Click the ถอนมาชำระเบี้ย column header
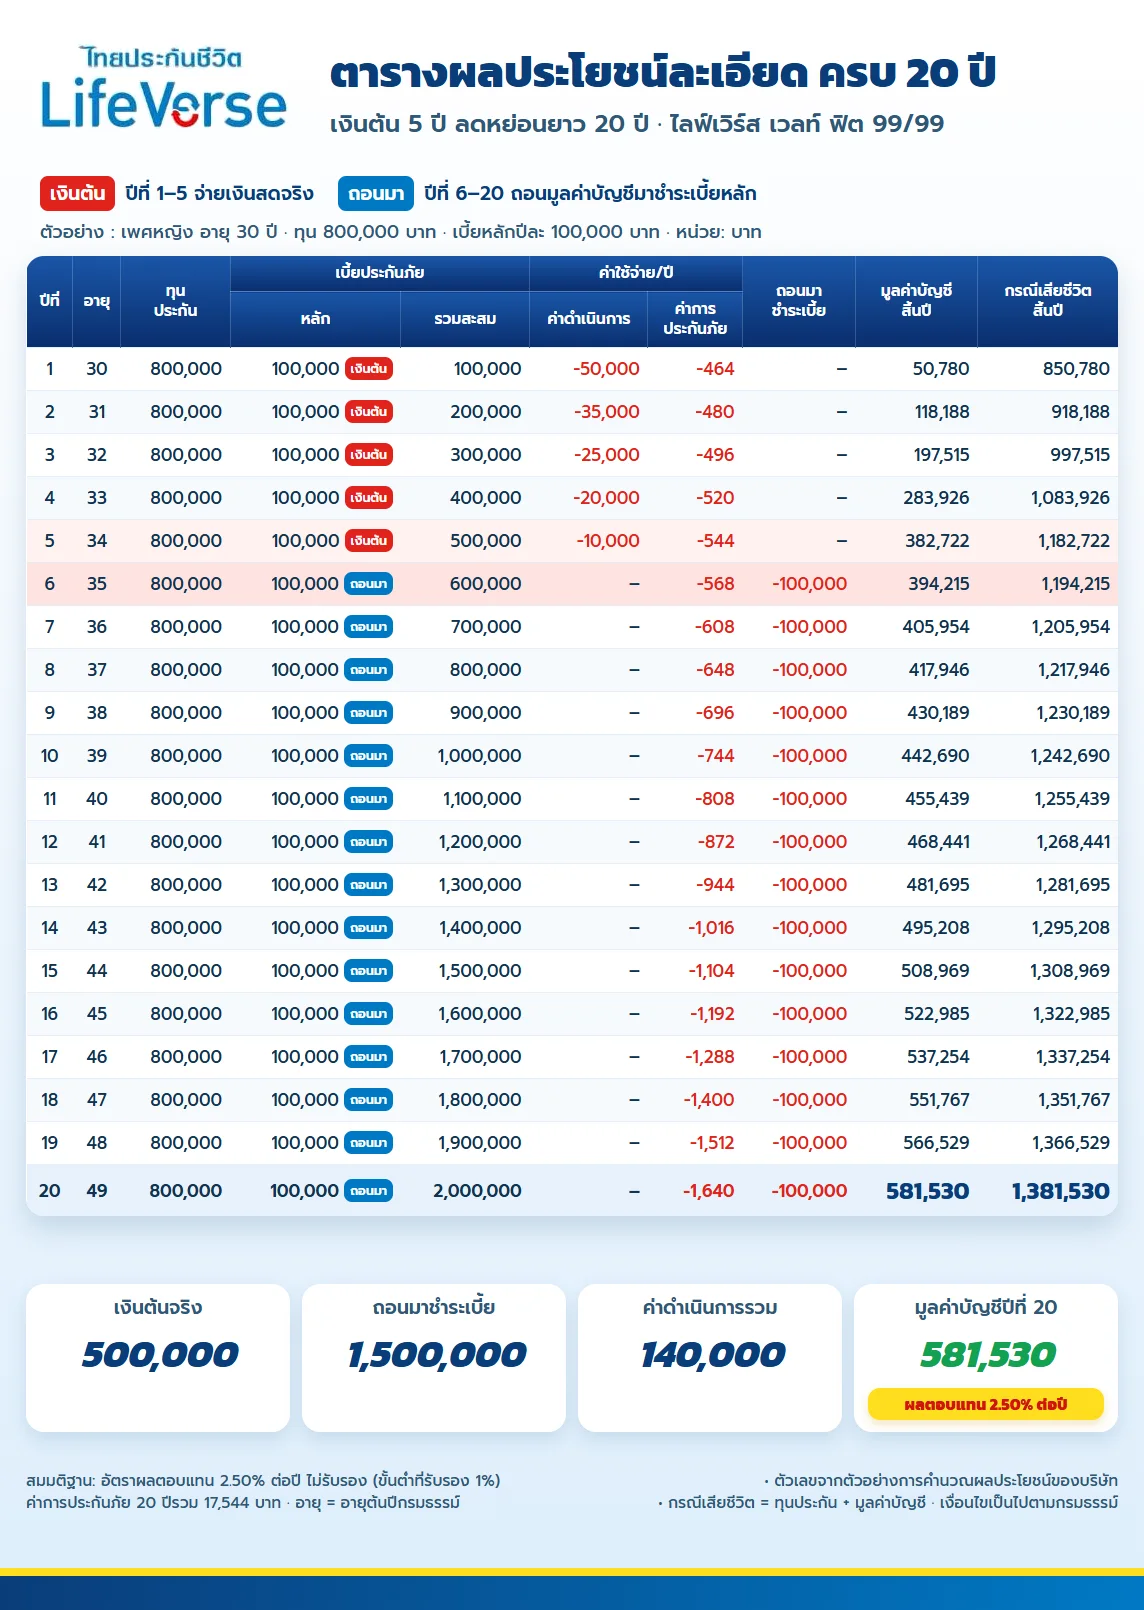 click(x=799, y=301)
